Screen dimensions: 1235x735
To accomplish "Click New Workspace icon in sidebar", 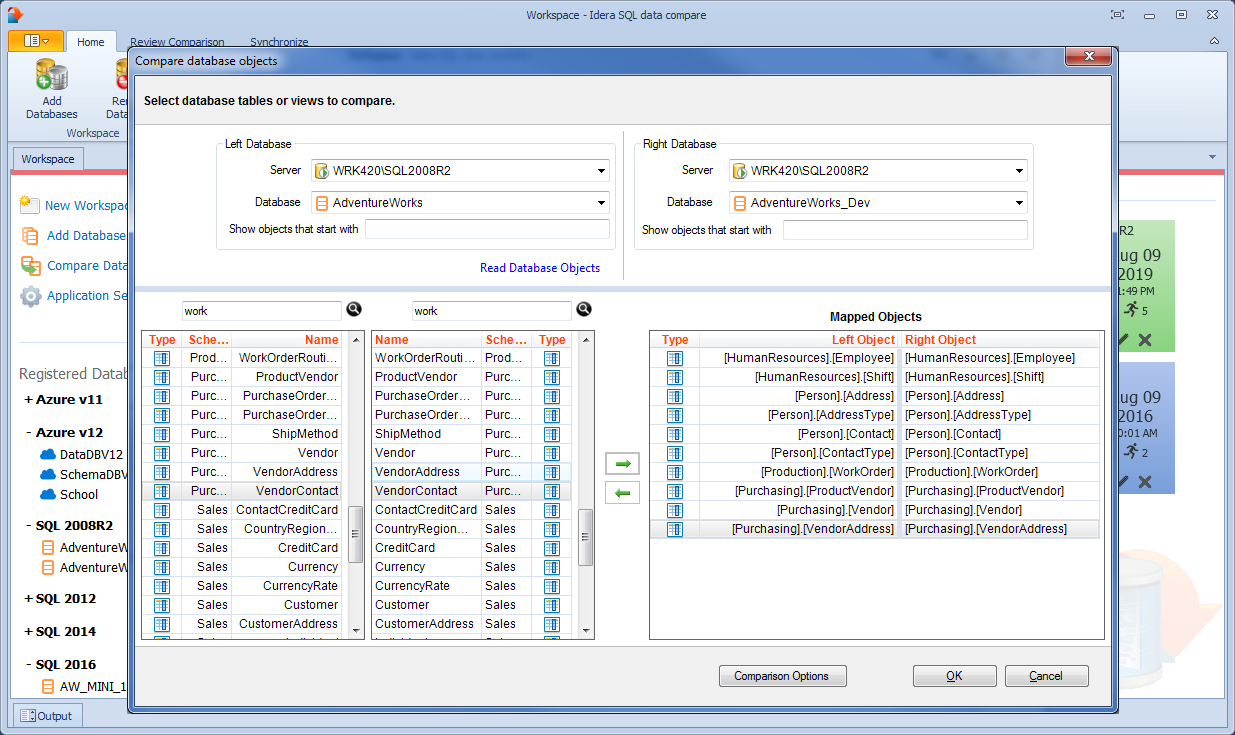I will click(x=30, y=205).
